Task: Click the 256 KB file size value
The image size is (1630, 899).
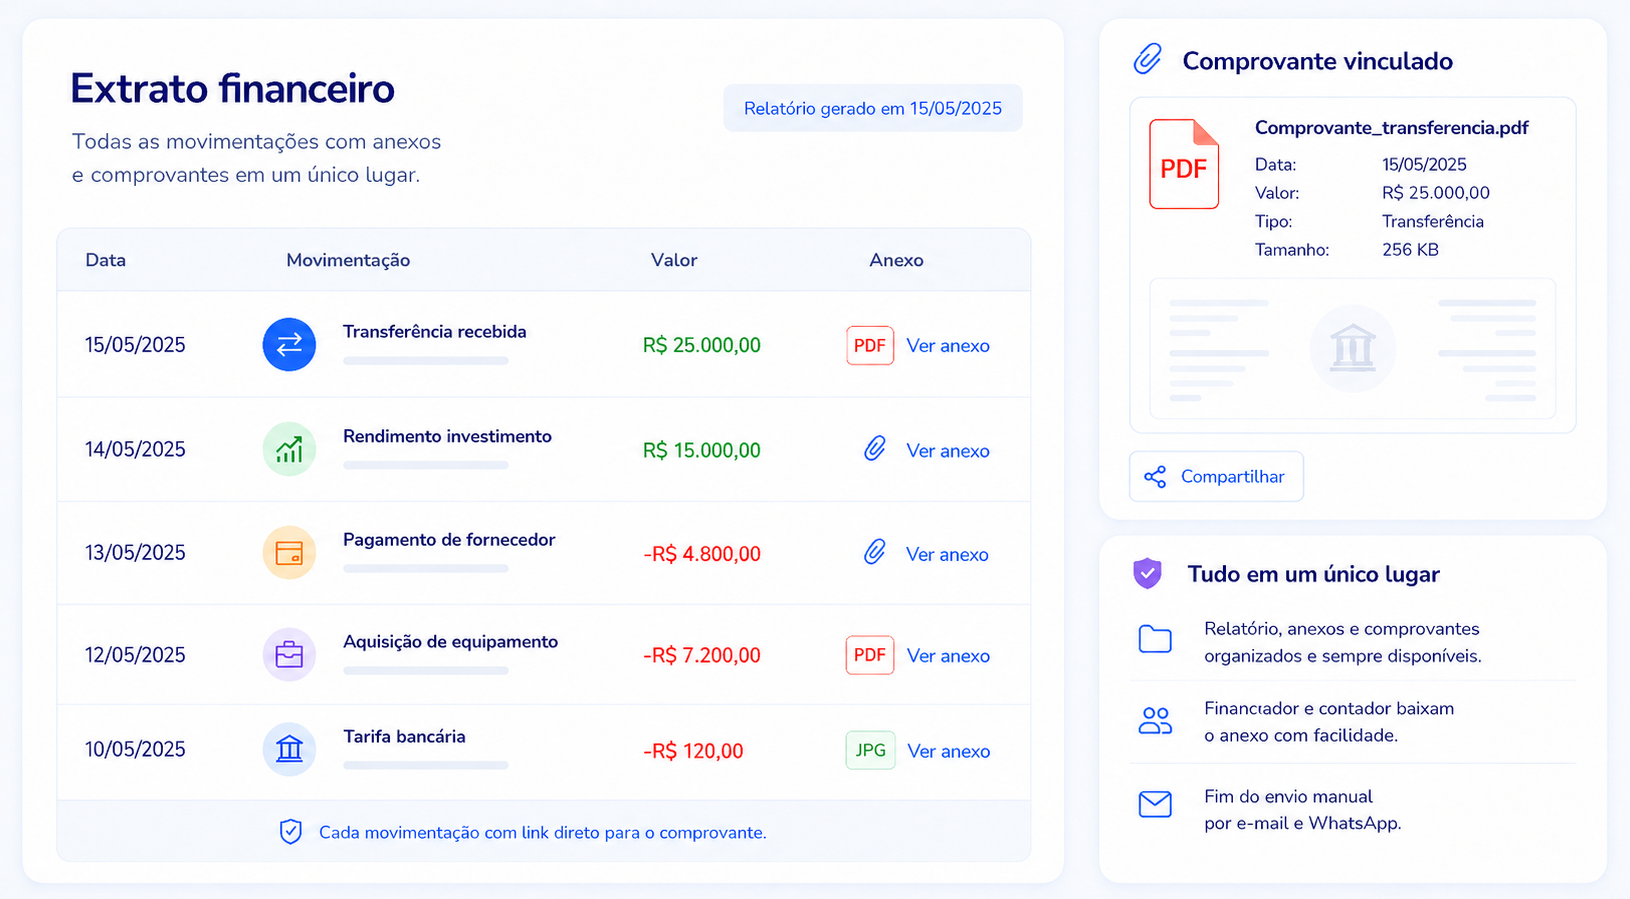Action: coord(1410,249)
